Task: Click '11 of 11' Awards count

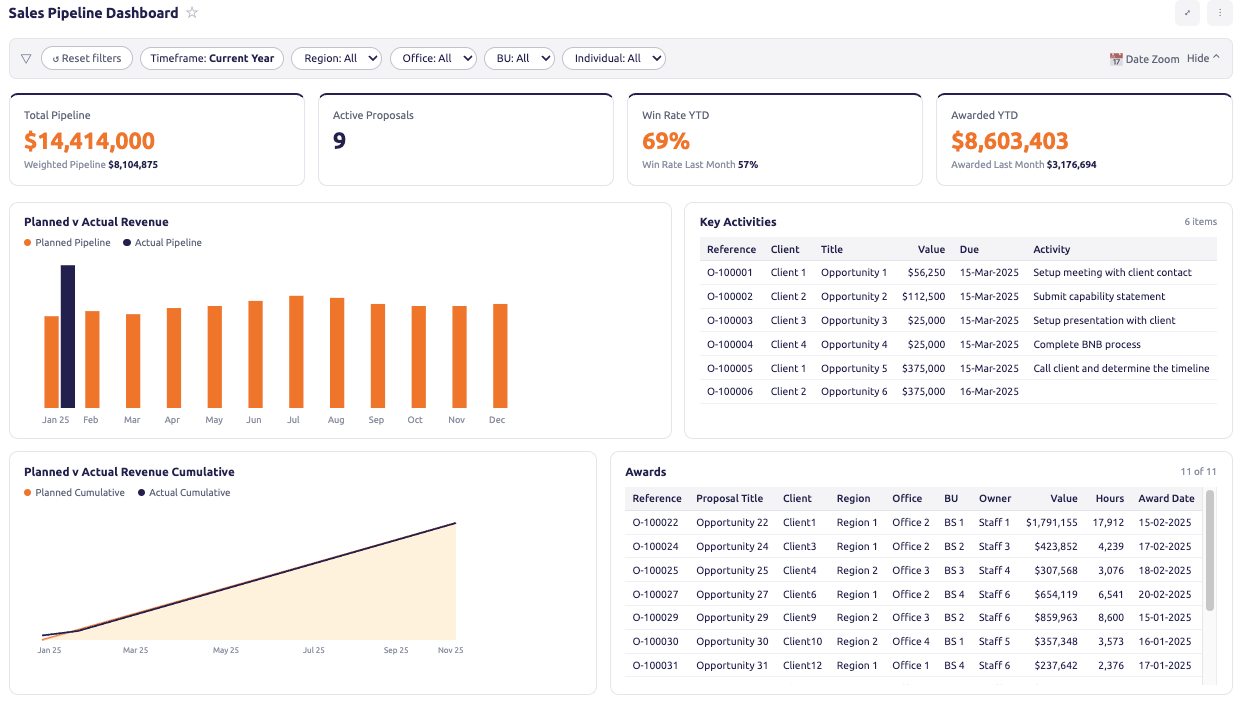Action: 1198,471
